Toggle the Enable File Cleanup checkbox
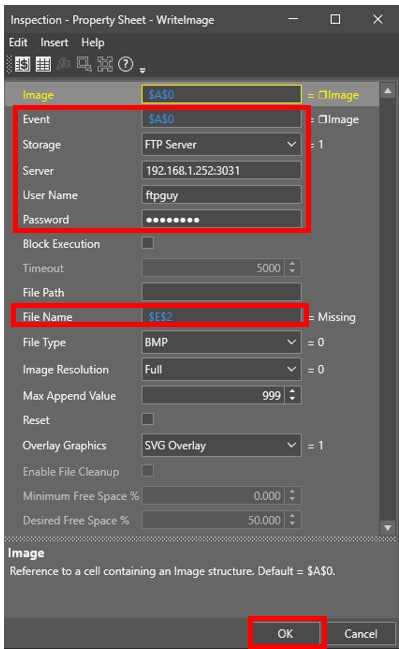 [x=148, y=471]
